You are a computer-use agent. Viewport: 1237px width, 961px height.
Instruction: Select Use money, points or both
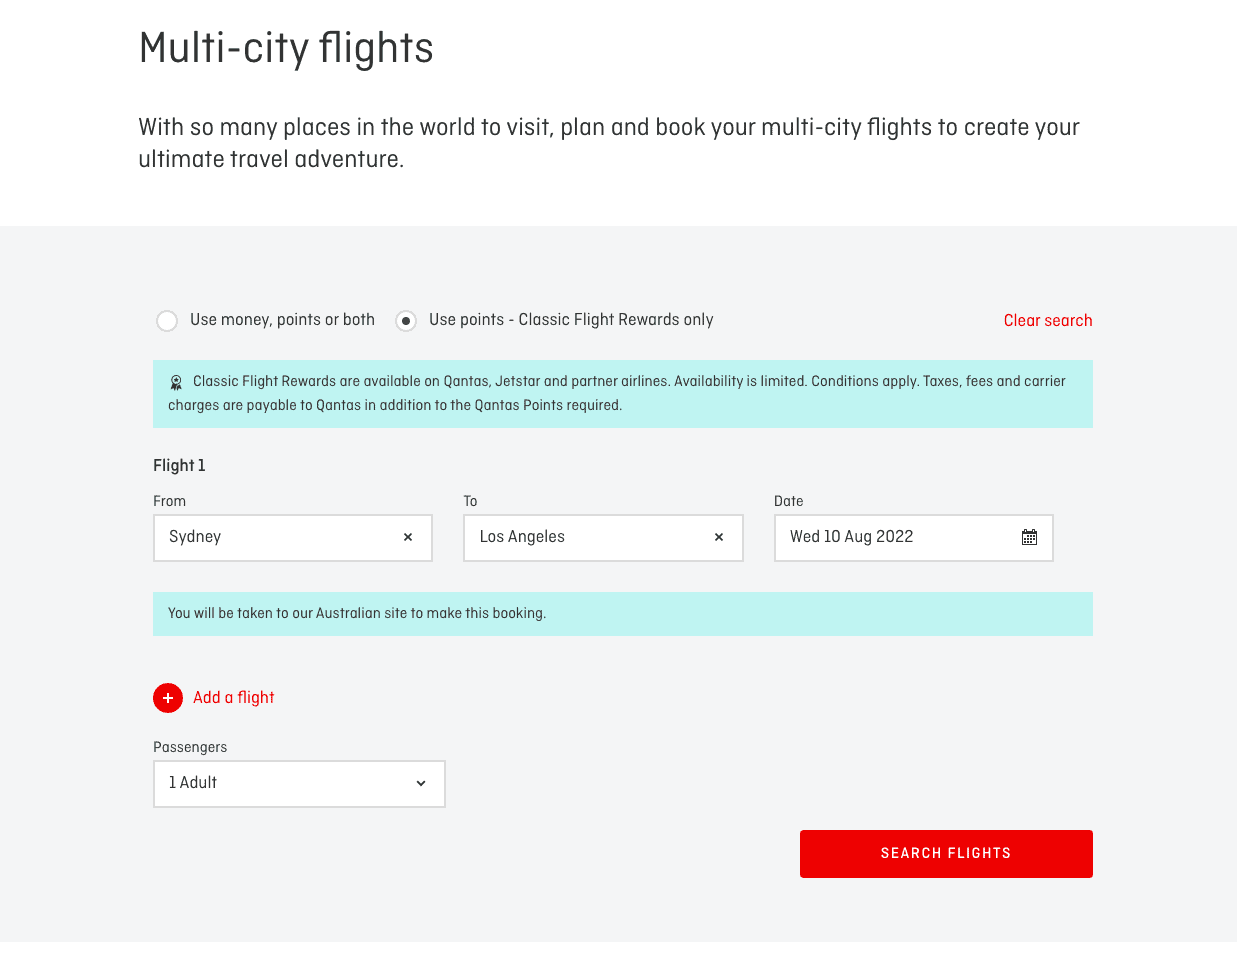(167, 321)
